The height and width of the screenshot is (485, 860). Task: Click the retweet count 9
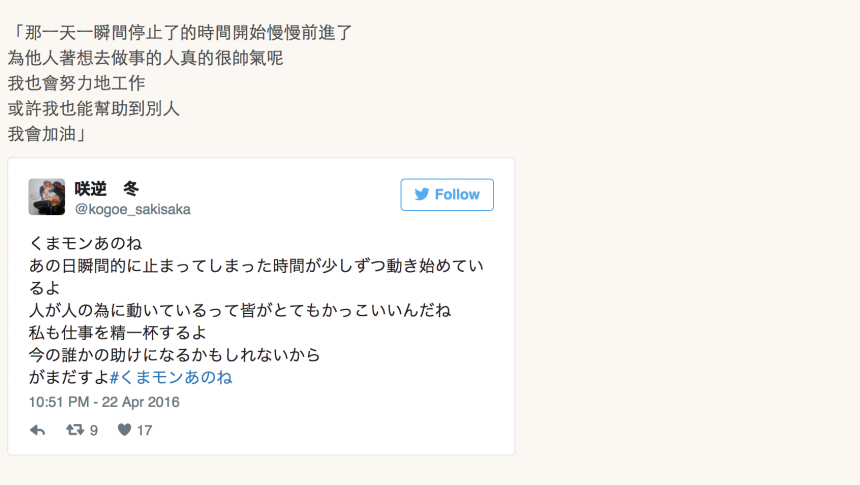(94, 430)
